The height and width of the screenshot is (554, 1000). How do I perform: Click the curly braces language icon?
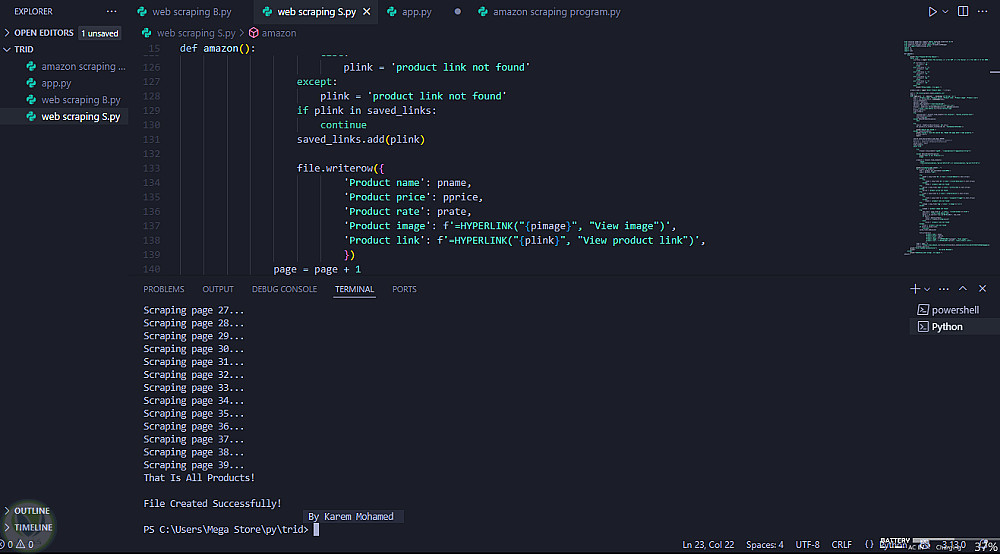869,544
